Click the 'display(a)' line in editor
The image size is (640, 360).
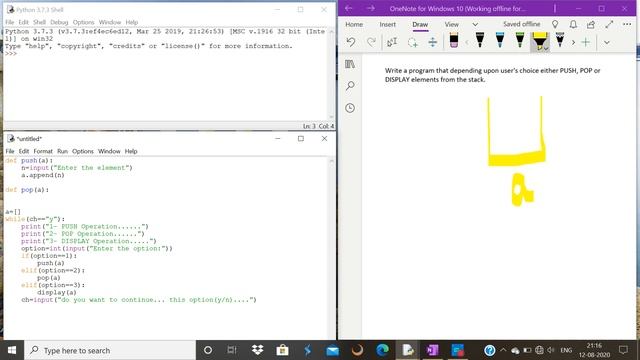(57, 292)
